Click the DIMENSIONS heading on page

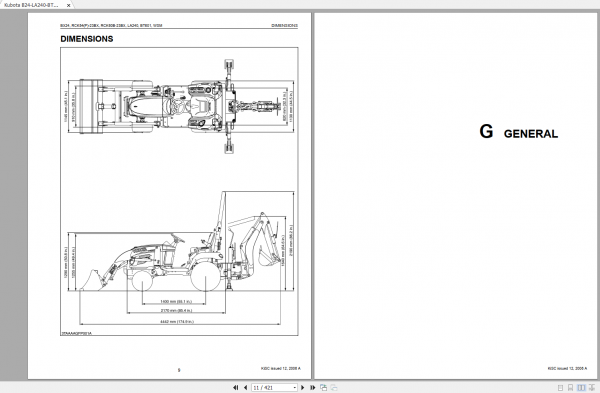click(x=87, y=39)
